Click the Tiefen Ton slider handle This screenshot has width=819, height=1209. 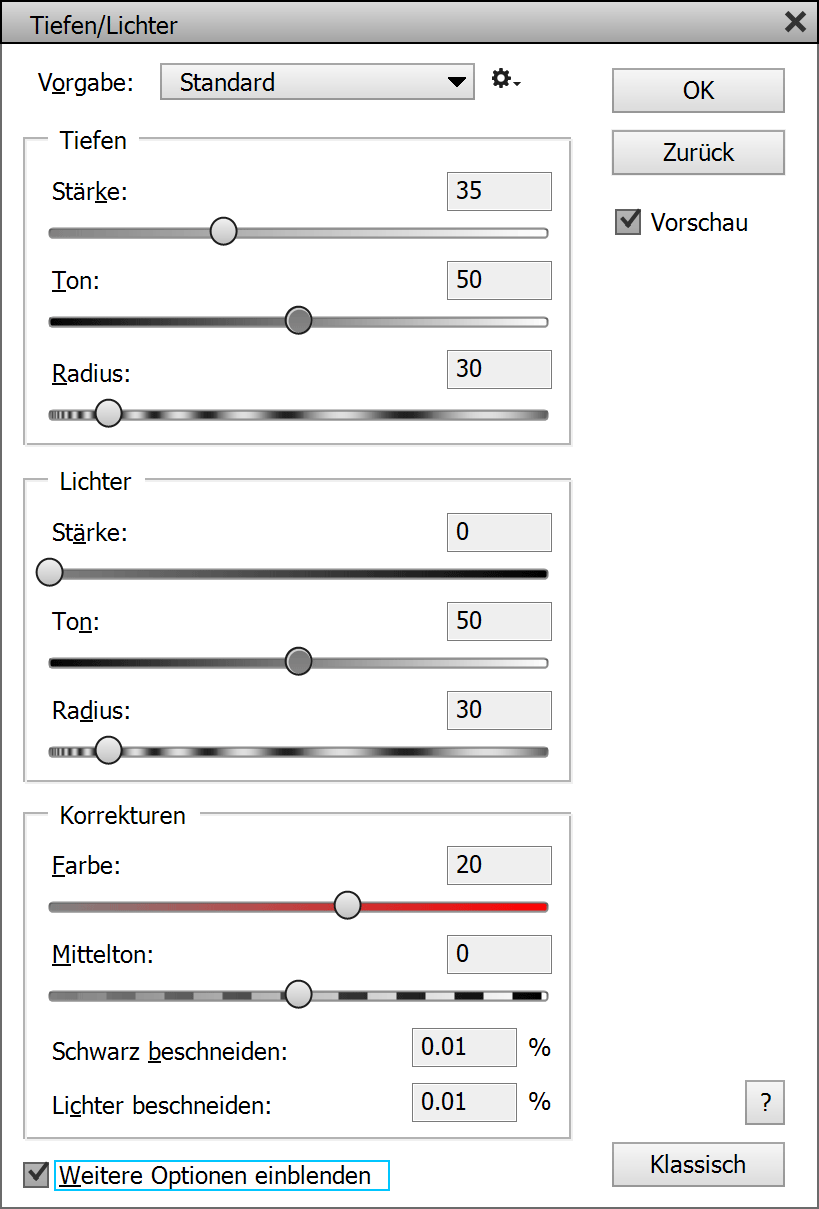(x=298, y=321)
